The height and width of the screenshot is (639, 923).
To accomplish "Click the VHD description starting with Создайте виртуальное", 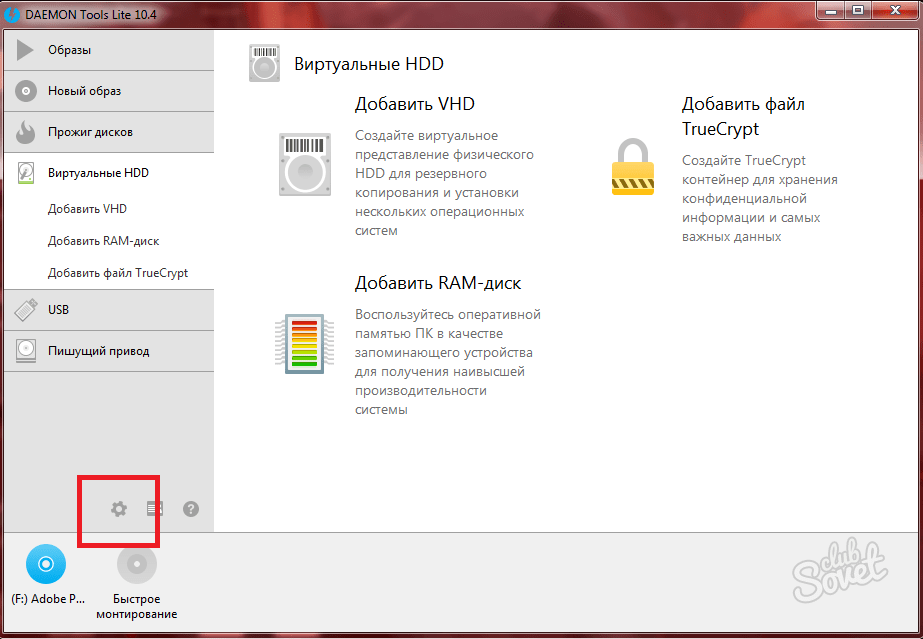I will pyautogui.click(x=444, y=183).
